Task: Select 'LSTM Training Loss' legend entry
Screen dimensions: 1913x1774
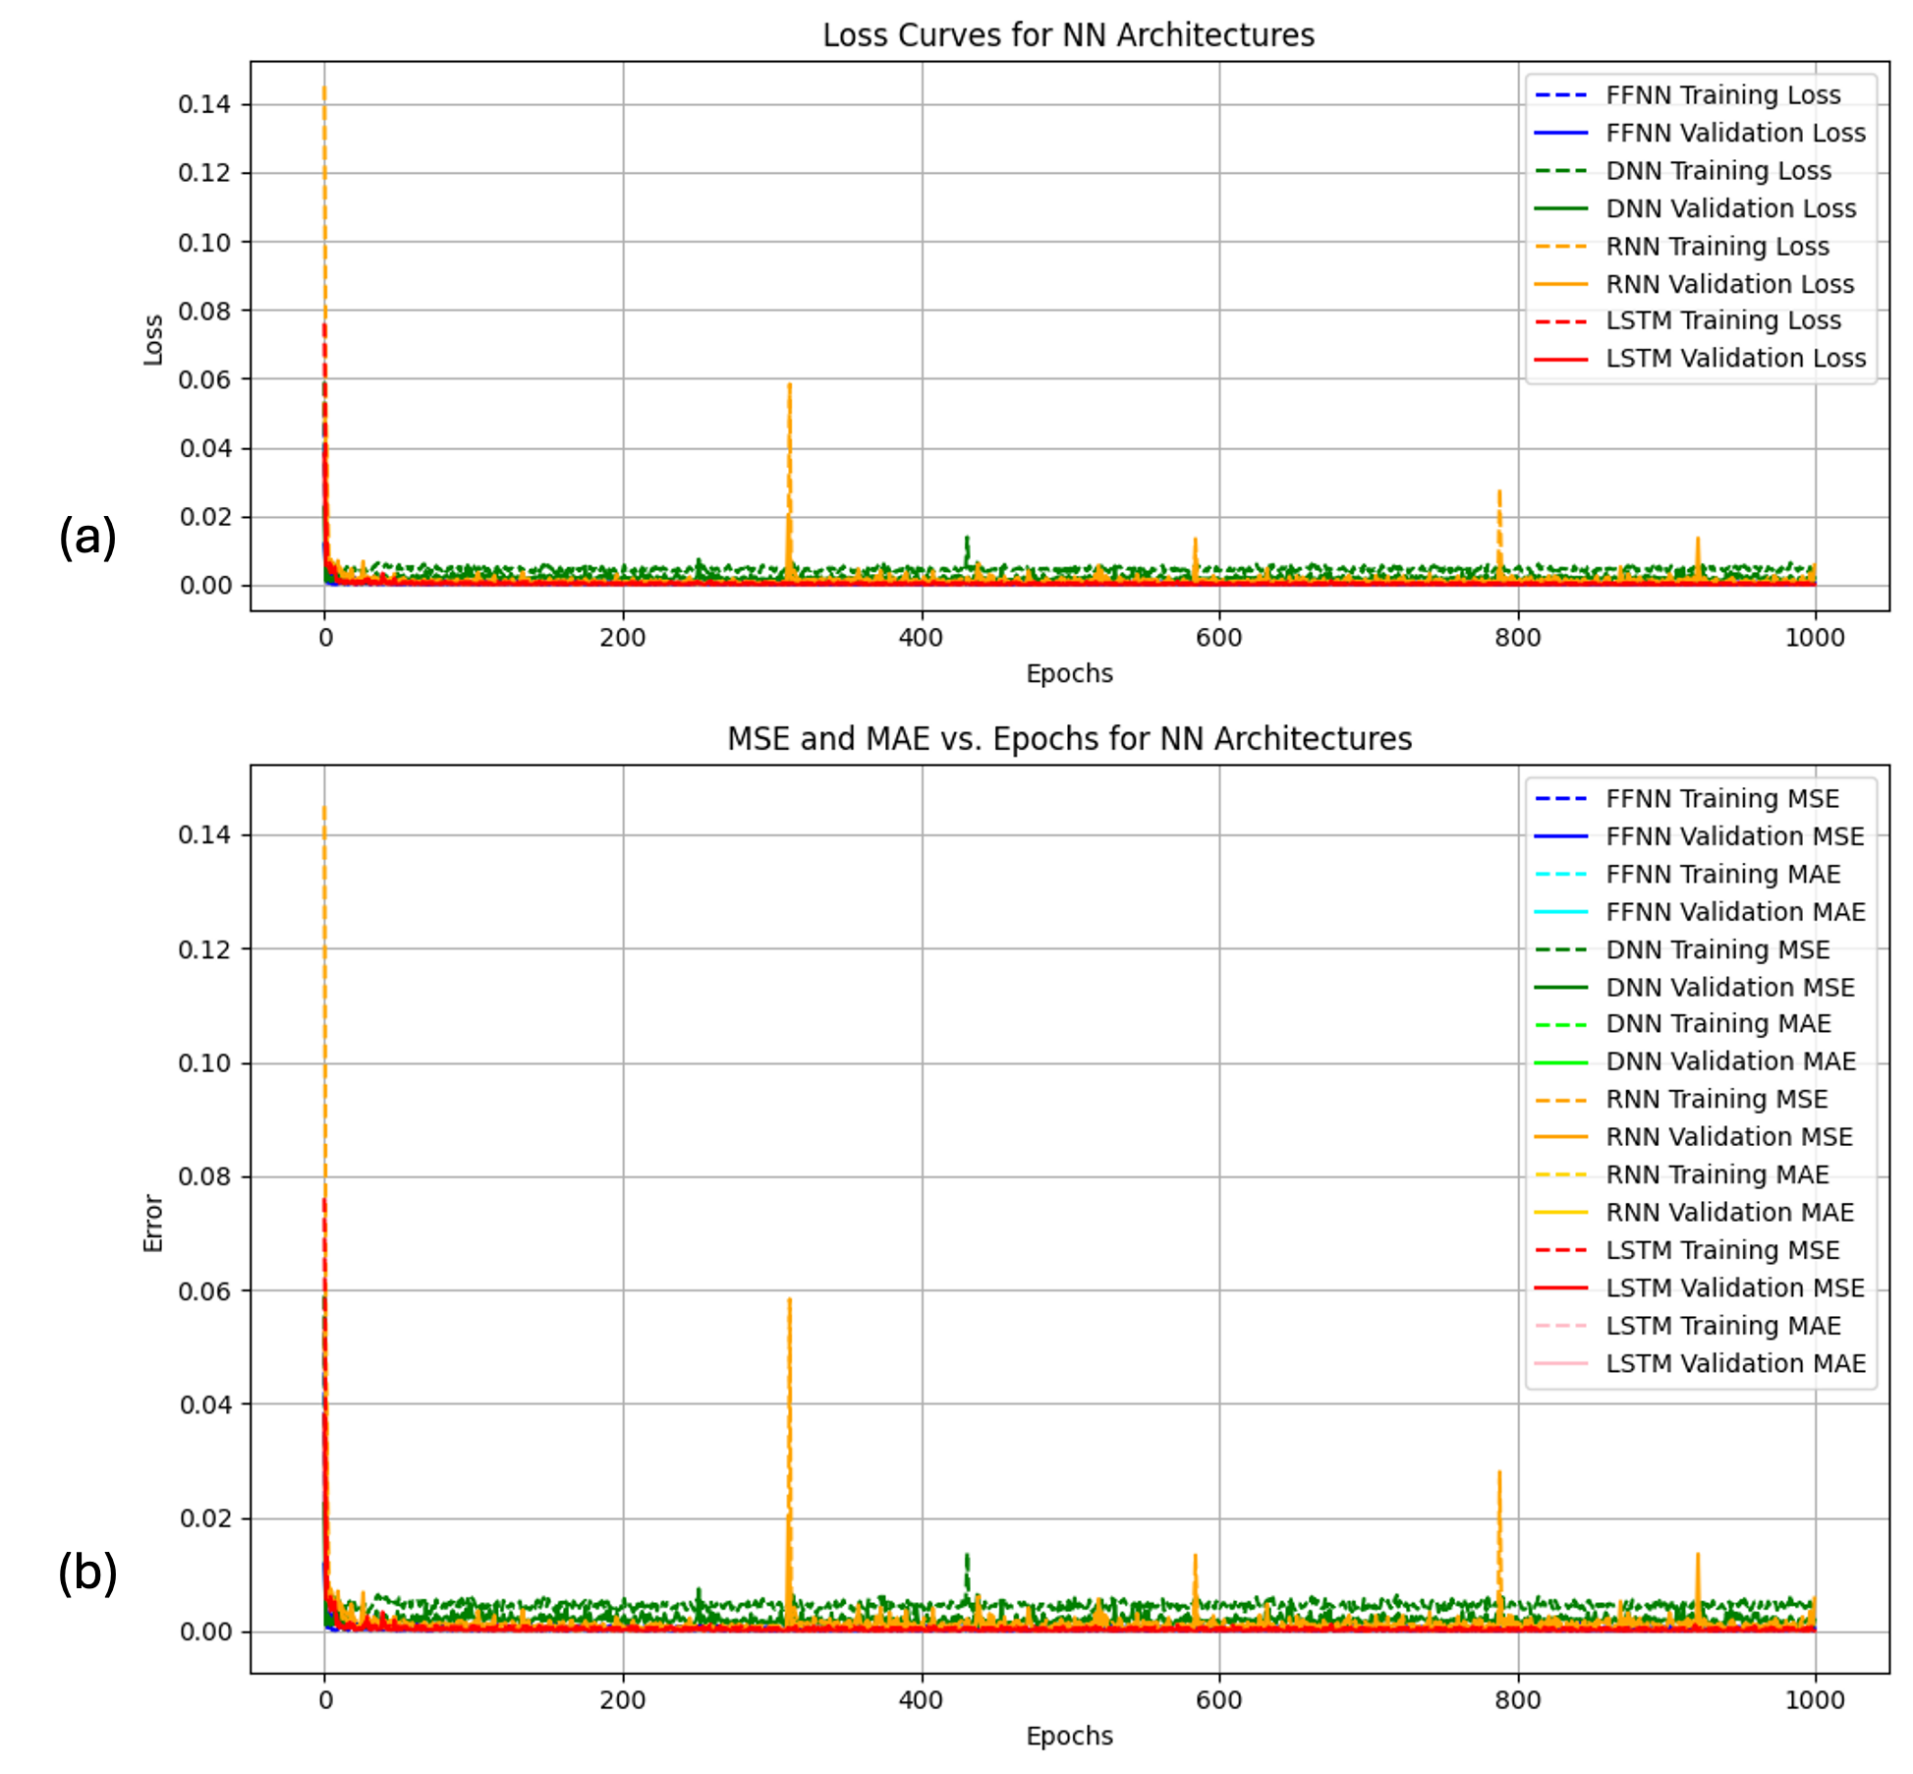Action: point(1688,321)
